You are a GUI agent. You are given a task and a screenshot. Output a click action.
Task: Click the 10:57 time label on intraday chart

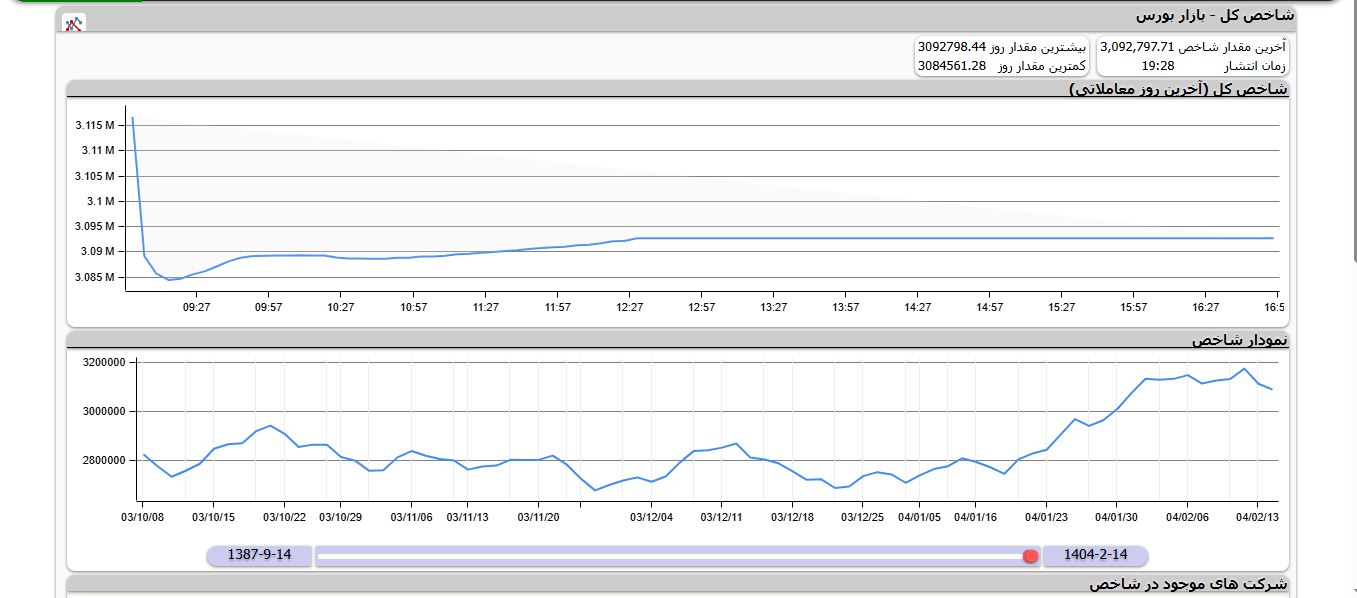413,307
